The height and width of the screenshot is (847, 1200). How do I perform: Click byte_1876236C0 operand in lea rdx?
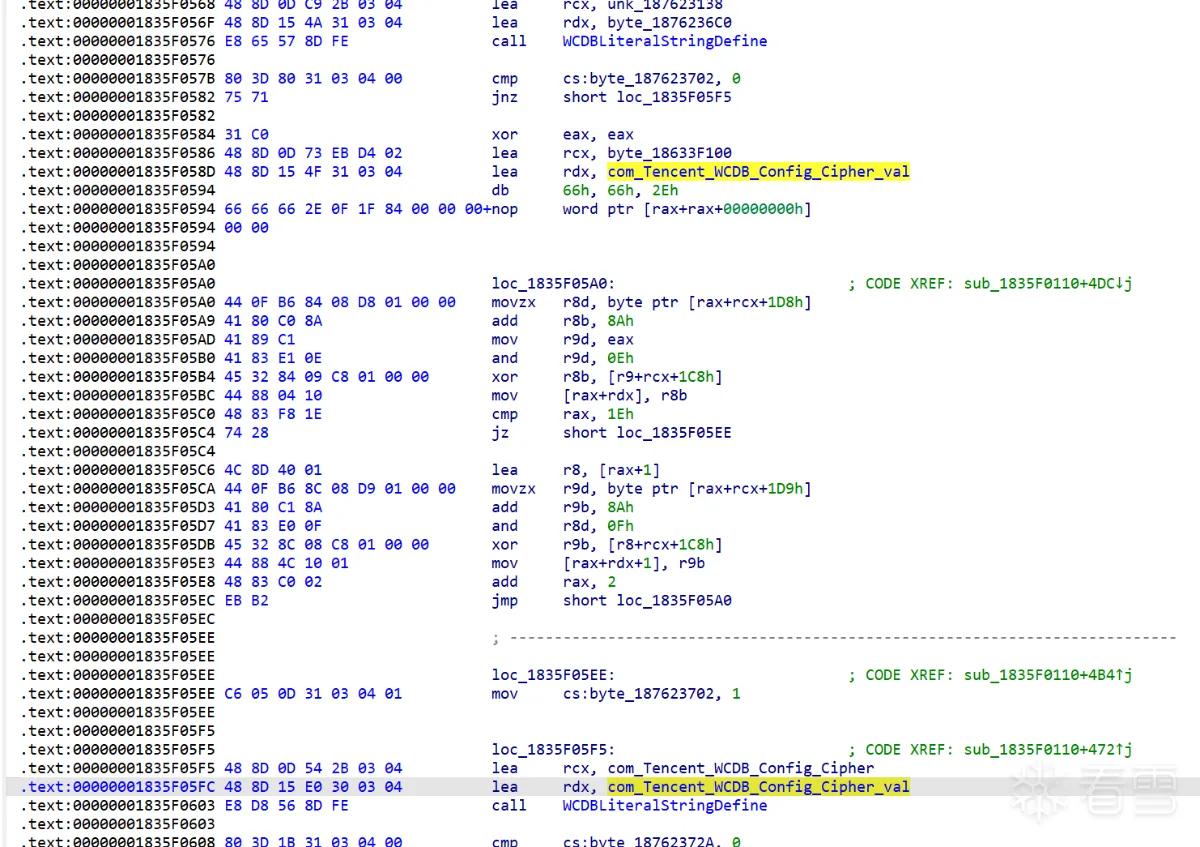(670, 22)
